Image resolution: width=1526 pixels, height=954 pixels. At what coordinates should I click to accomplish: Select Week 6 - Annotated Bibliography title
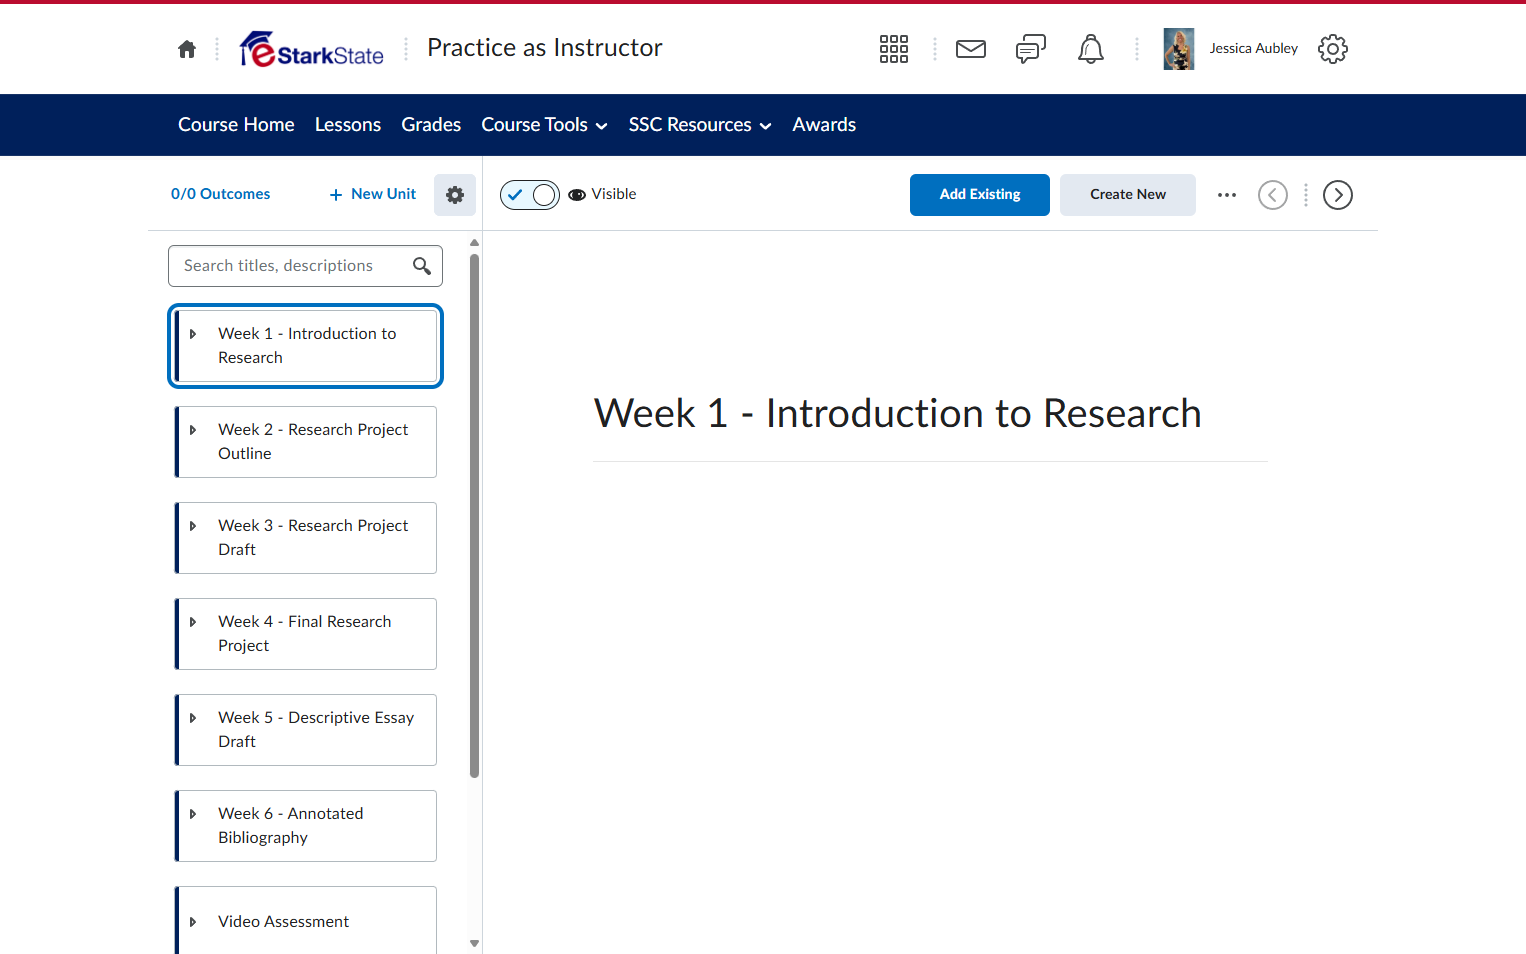[x=291, y=826]
